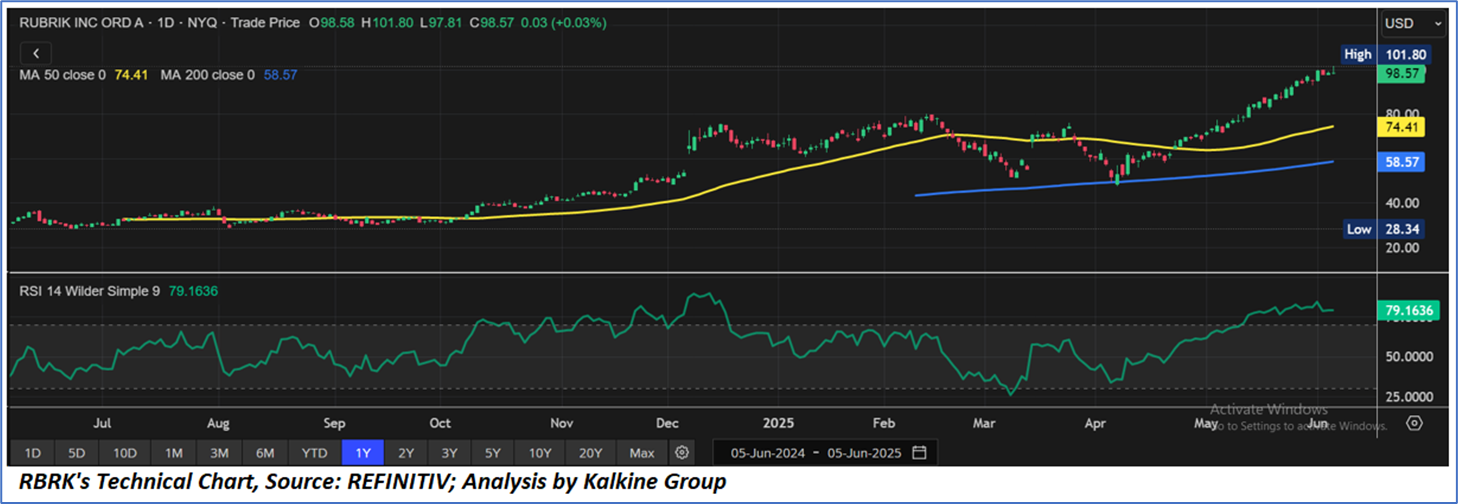Click the chart settings hexagon icon
The height and width of the screenshot is (504, 1458).
coord(1414,423)
